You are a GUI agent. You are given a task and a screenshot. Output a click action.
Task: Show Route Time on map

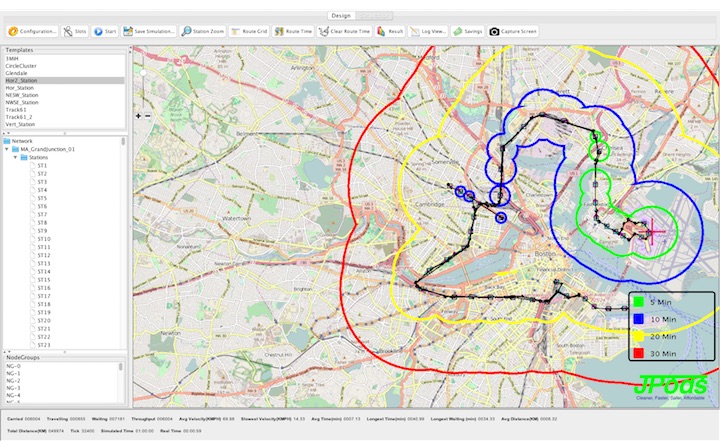[x=295, y=31]
